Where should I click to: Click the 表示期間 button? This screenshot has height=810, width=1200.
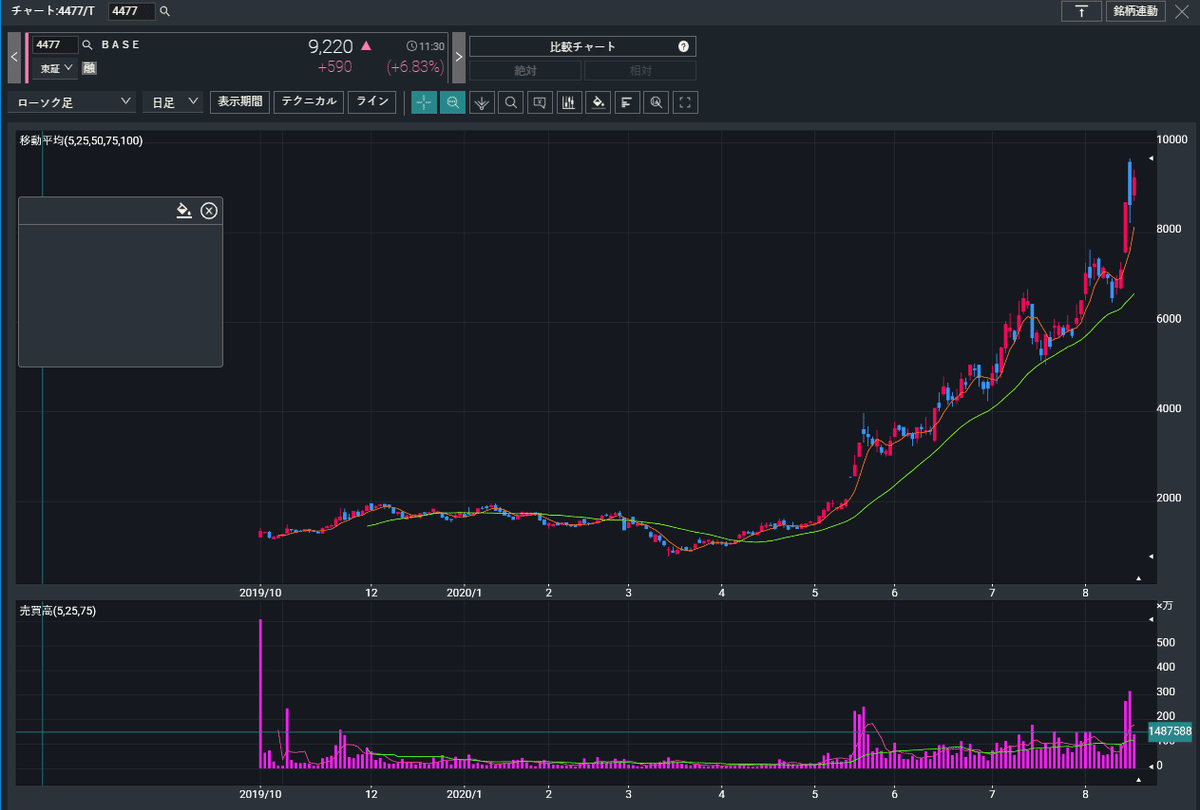(x=240, y=102)
